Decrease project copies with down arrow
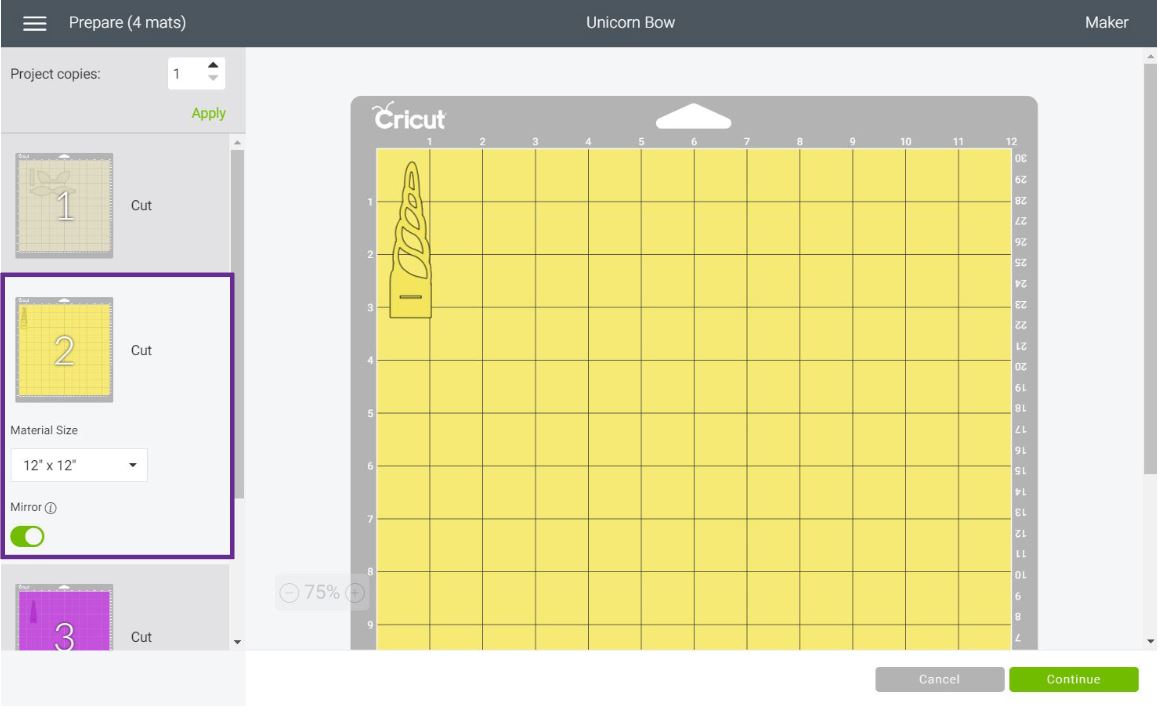 coord(213,78)
